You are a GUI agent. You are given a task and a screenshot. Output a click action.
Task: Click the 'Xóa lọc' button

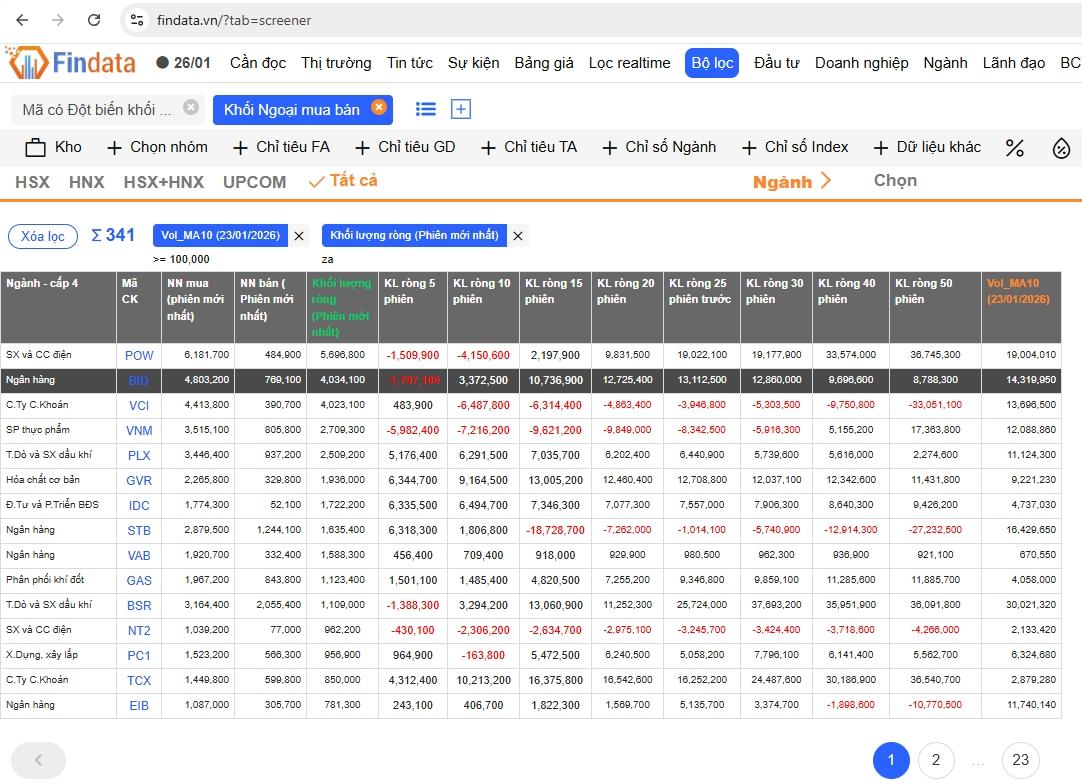click(43, 236)
